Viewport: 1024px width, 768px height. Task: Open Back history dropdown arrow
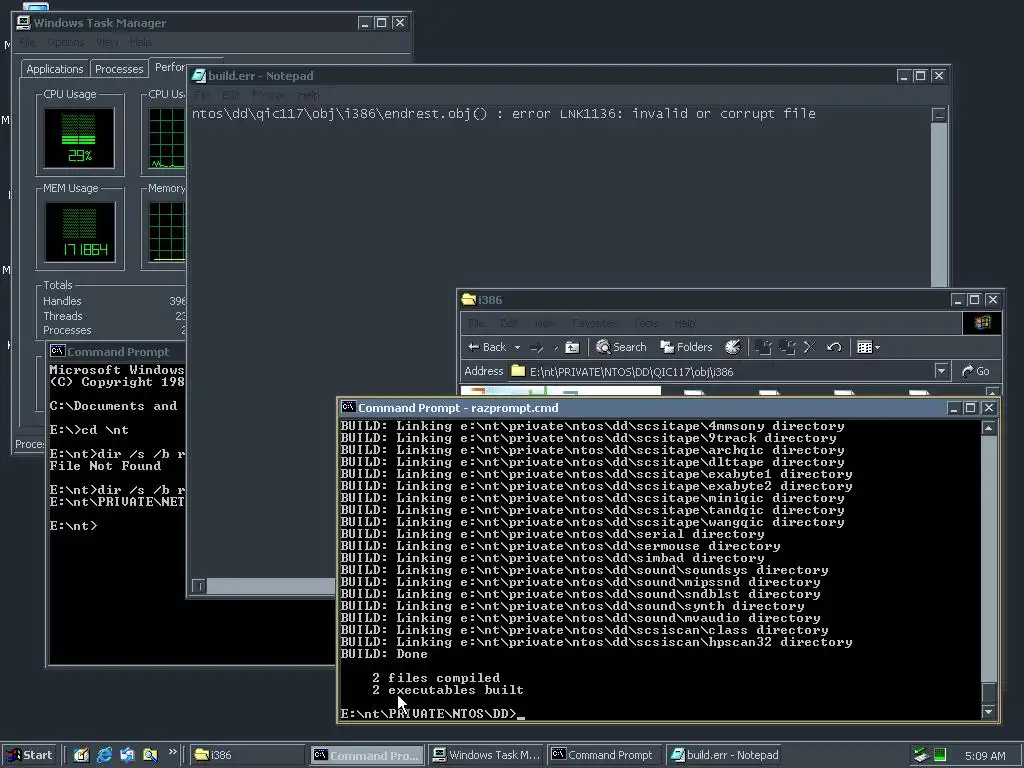tap(517, 347)
